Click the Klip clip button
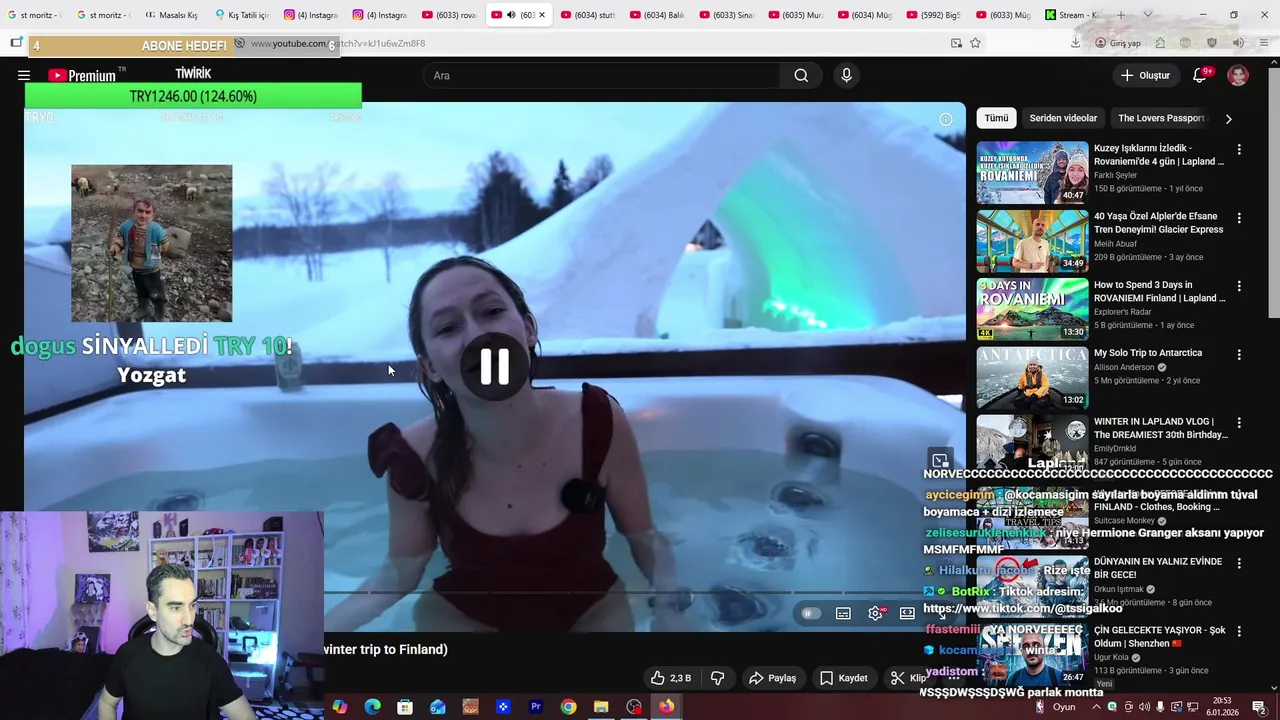Image resolution: width=1280 pixels, height=720 pixels. point(908,678)
